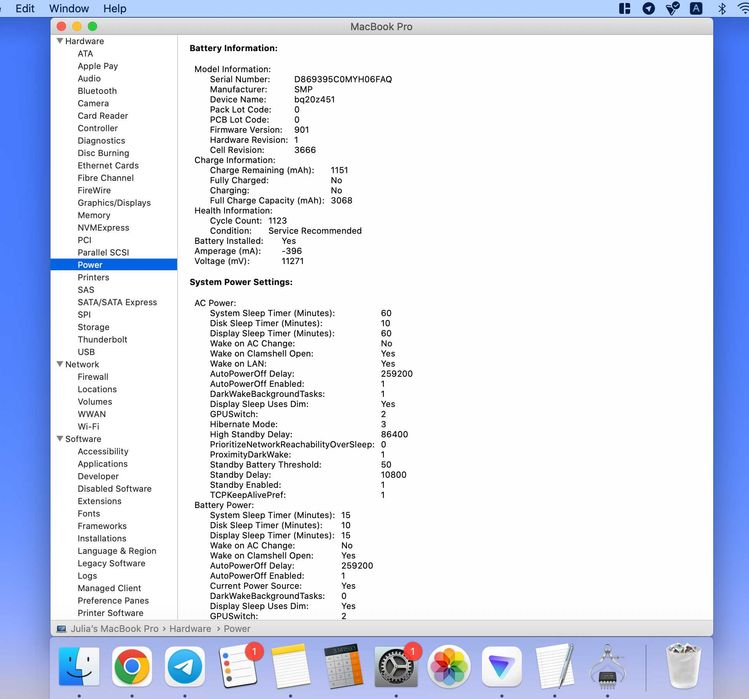Open the Edit menu
Image resolution: width=749 pixels, height=699 pixels.
pos(25,9)
